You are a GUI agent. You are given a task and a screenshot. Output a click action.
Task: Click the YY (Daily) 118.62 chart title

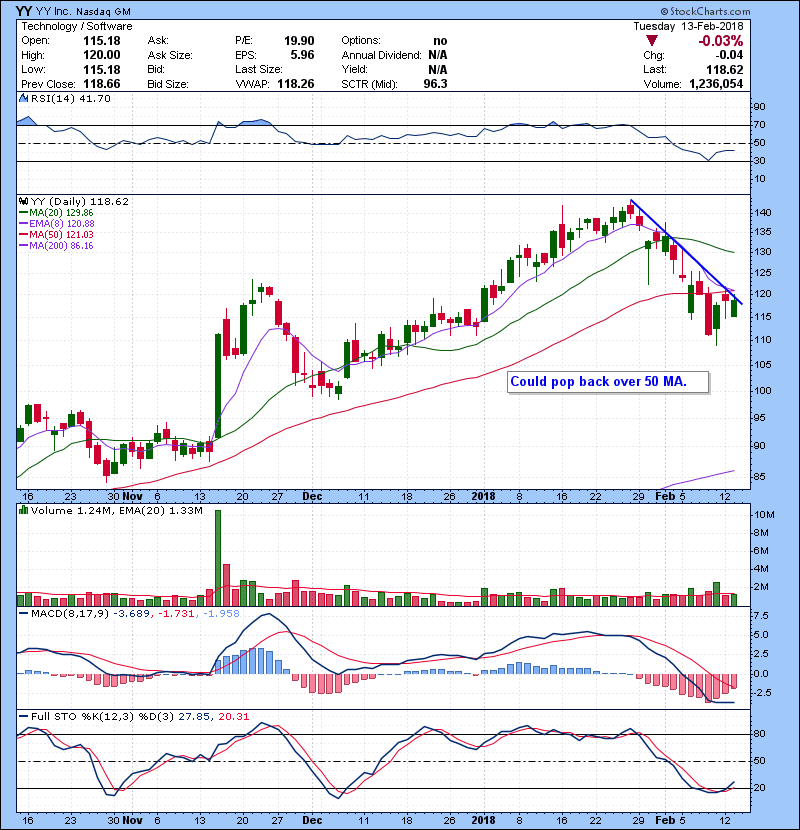[x=79, y=201]
